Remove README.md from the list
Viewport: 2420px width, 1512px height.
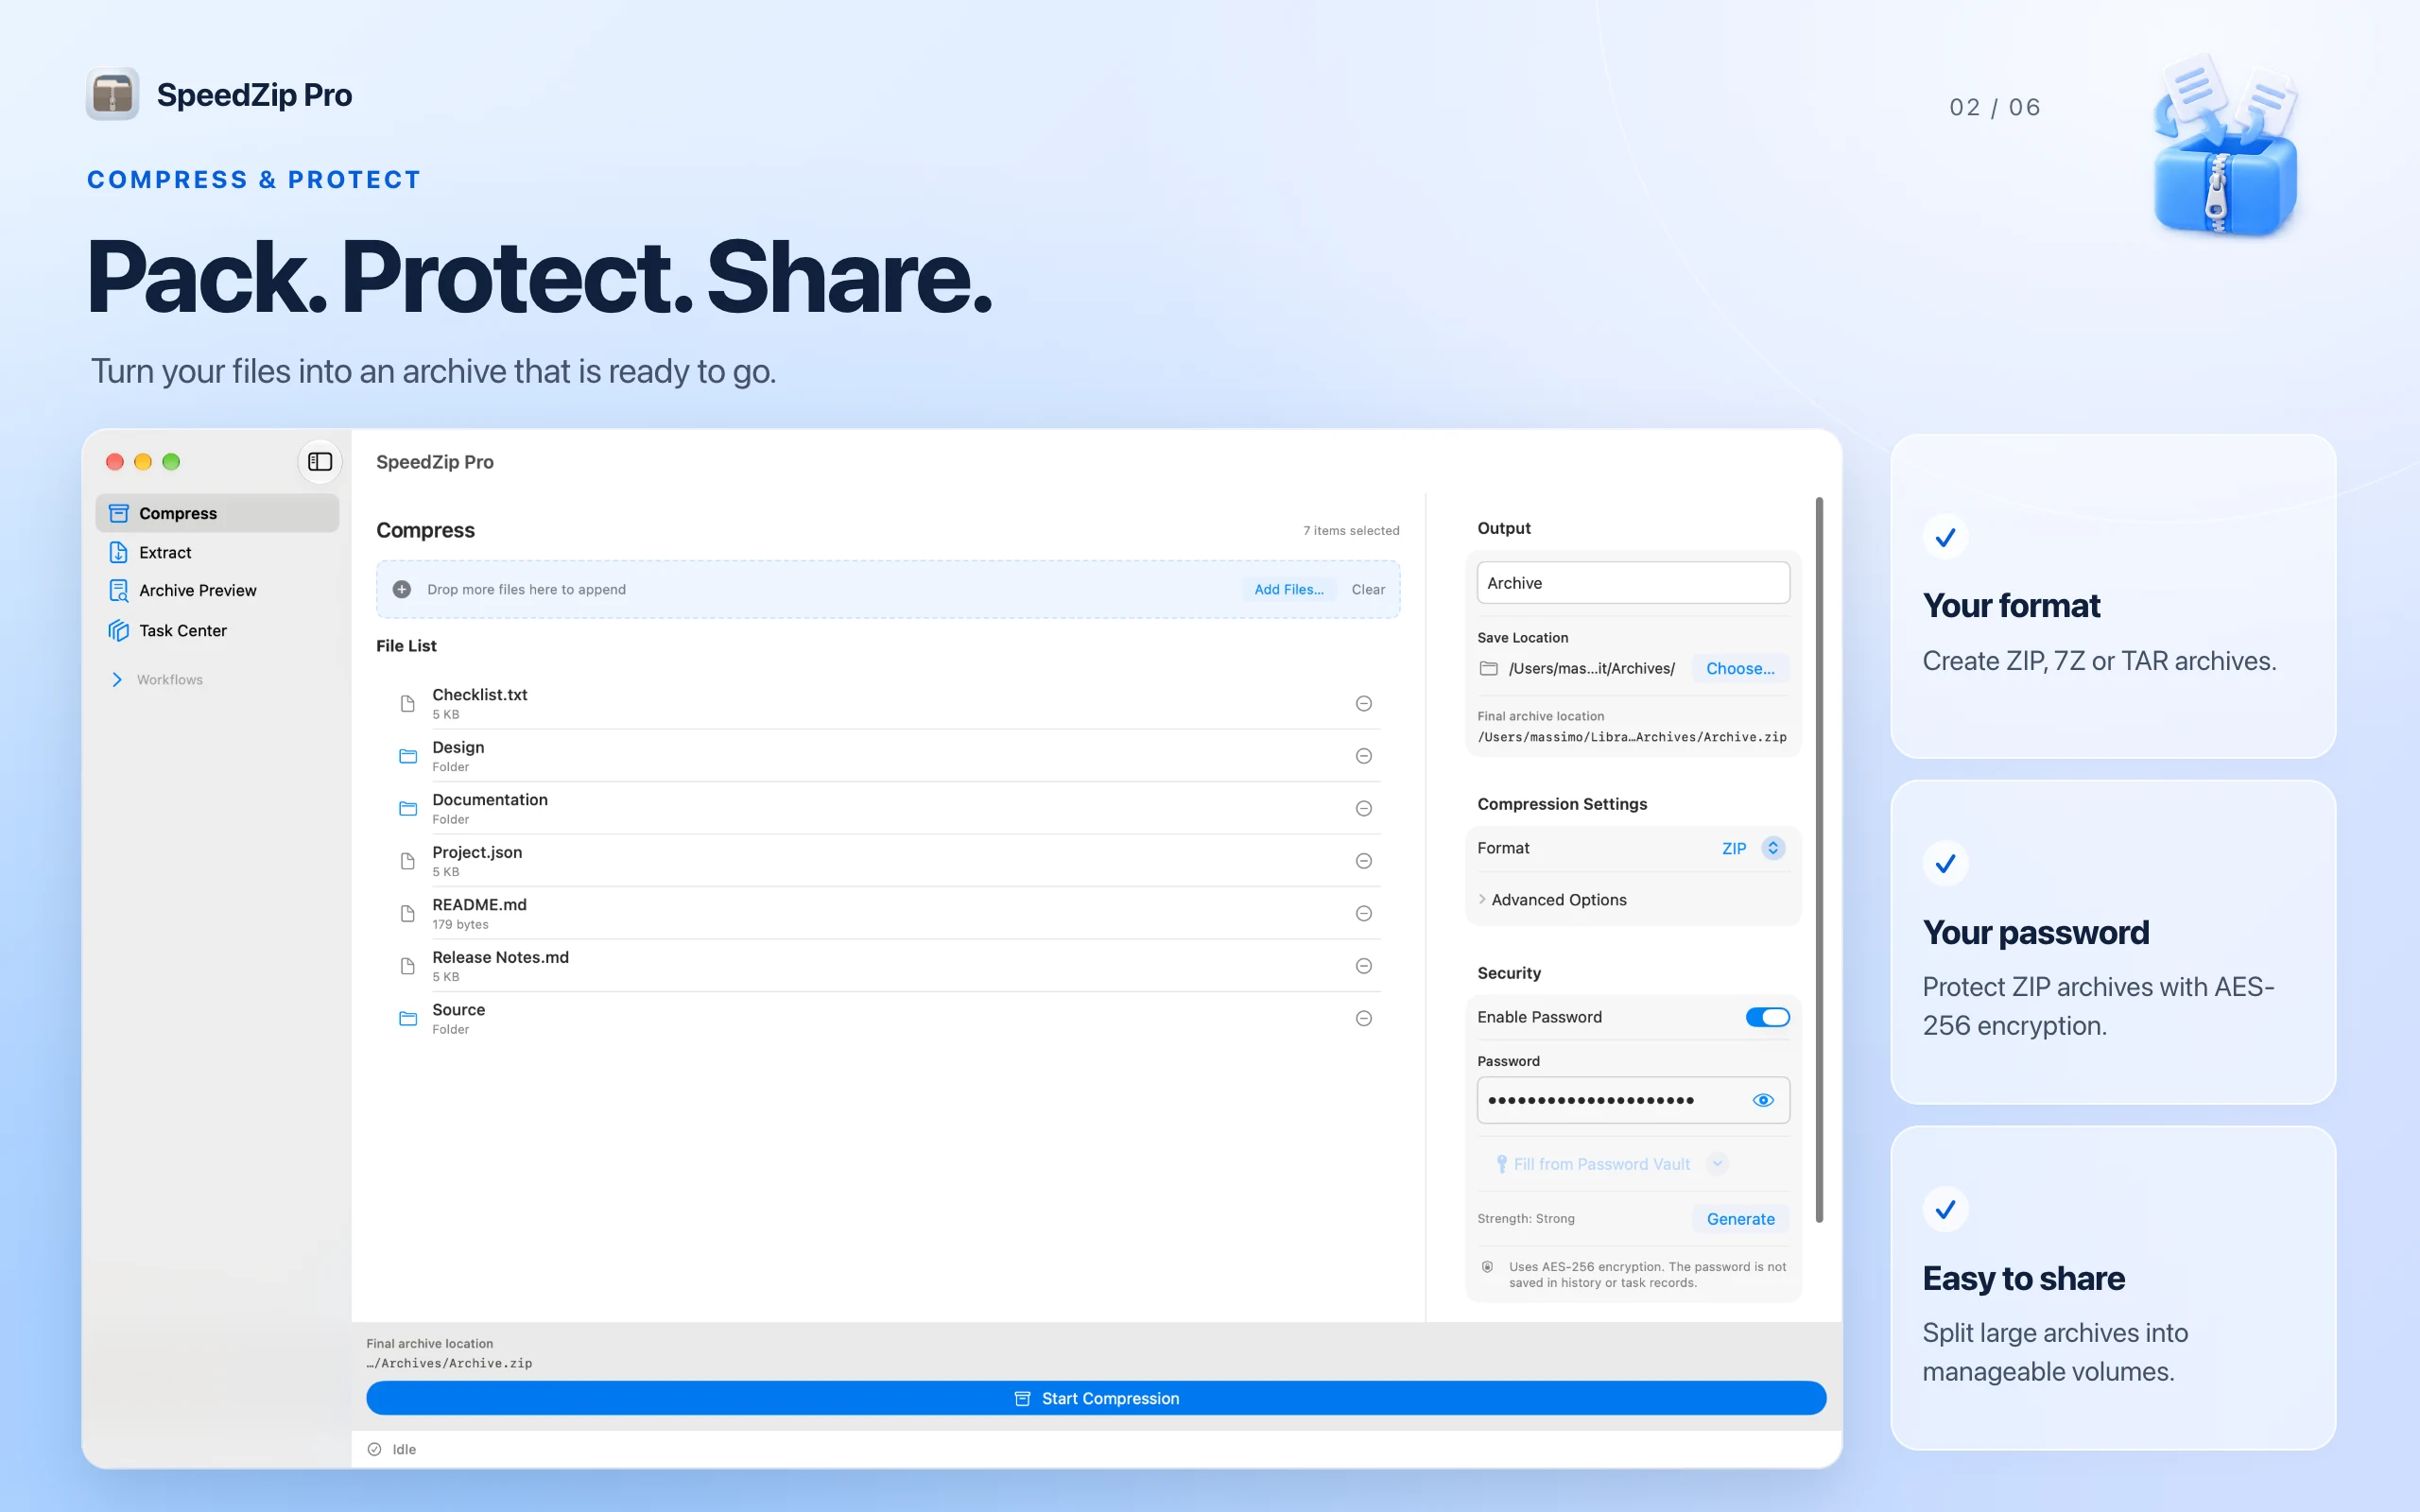point(1363,913)
